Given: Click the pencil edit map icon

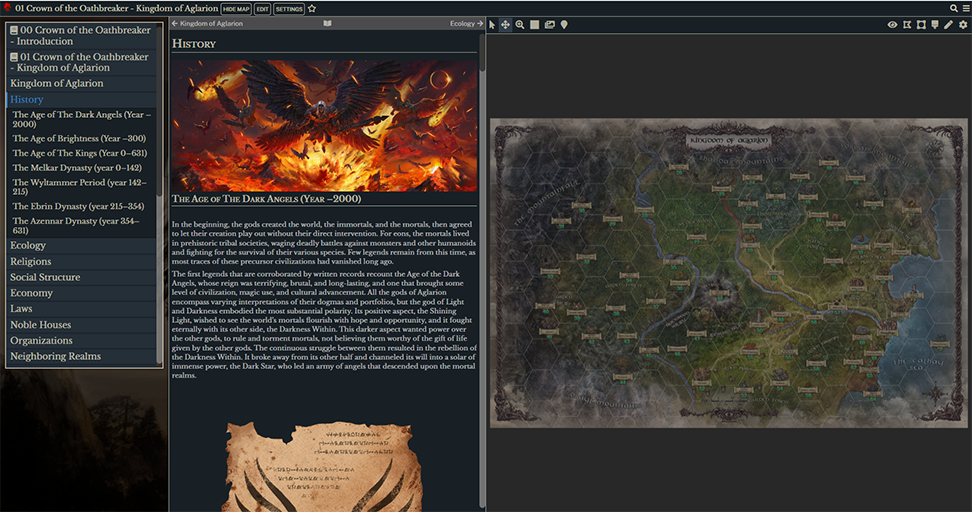Looking at the screenshot, I should 949,24.
